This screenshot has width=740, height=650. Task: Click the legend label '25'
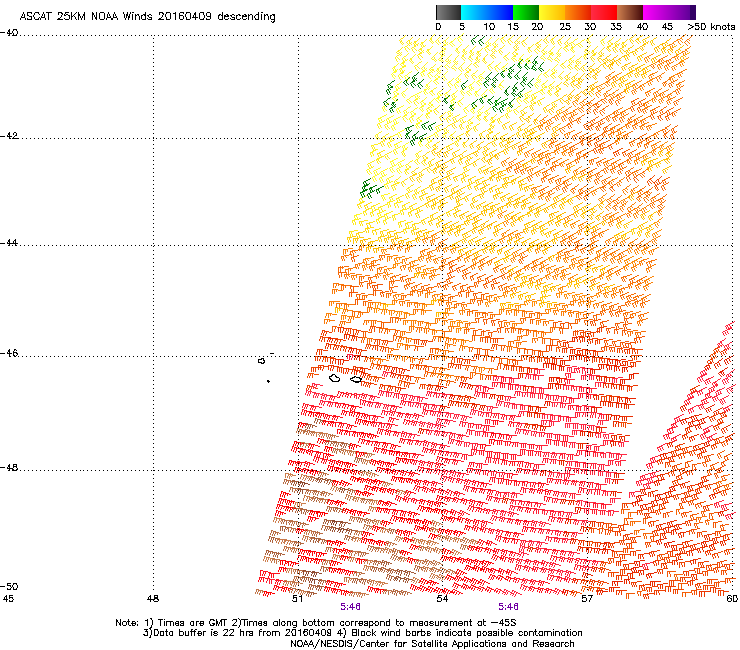[565, 27]
